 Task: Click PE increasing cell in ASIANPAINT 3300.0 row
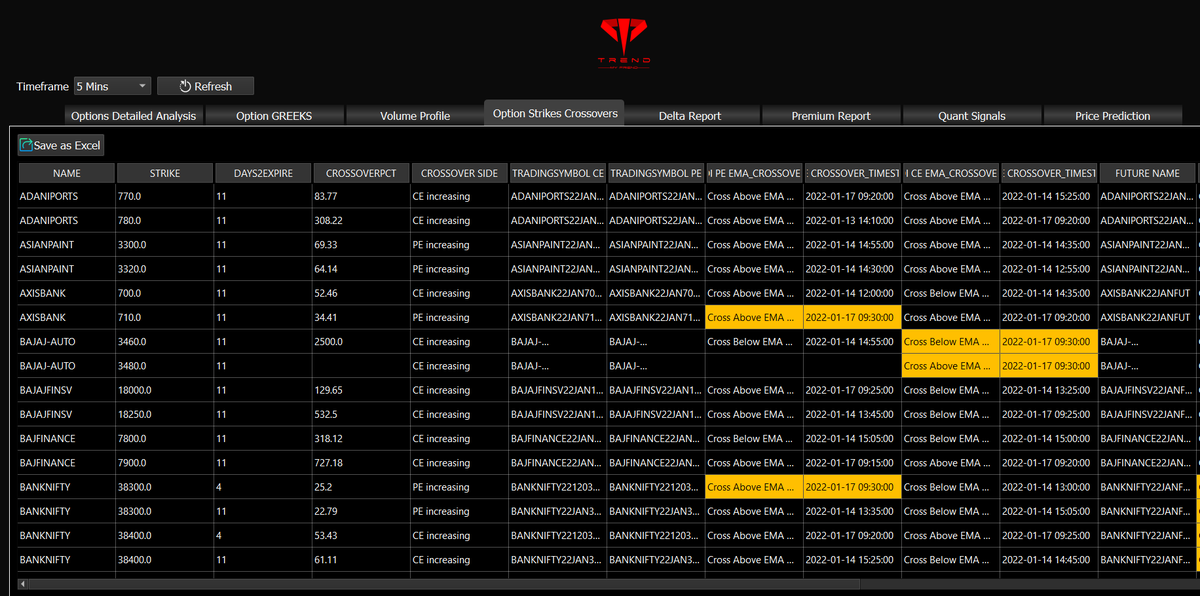point(459,245)
